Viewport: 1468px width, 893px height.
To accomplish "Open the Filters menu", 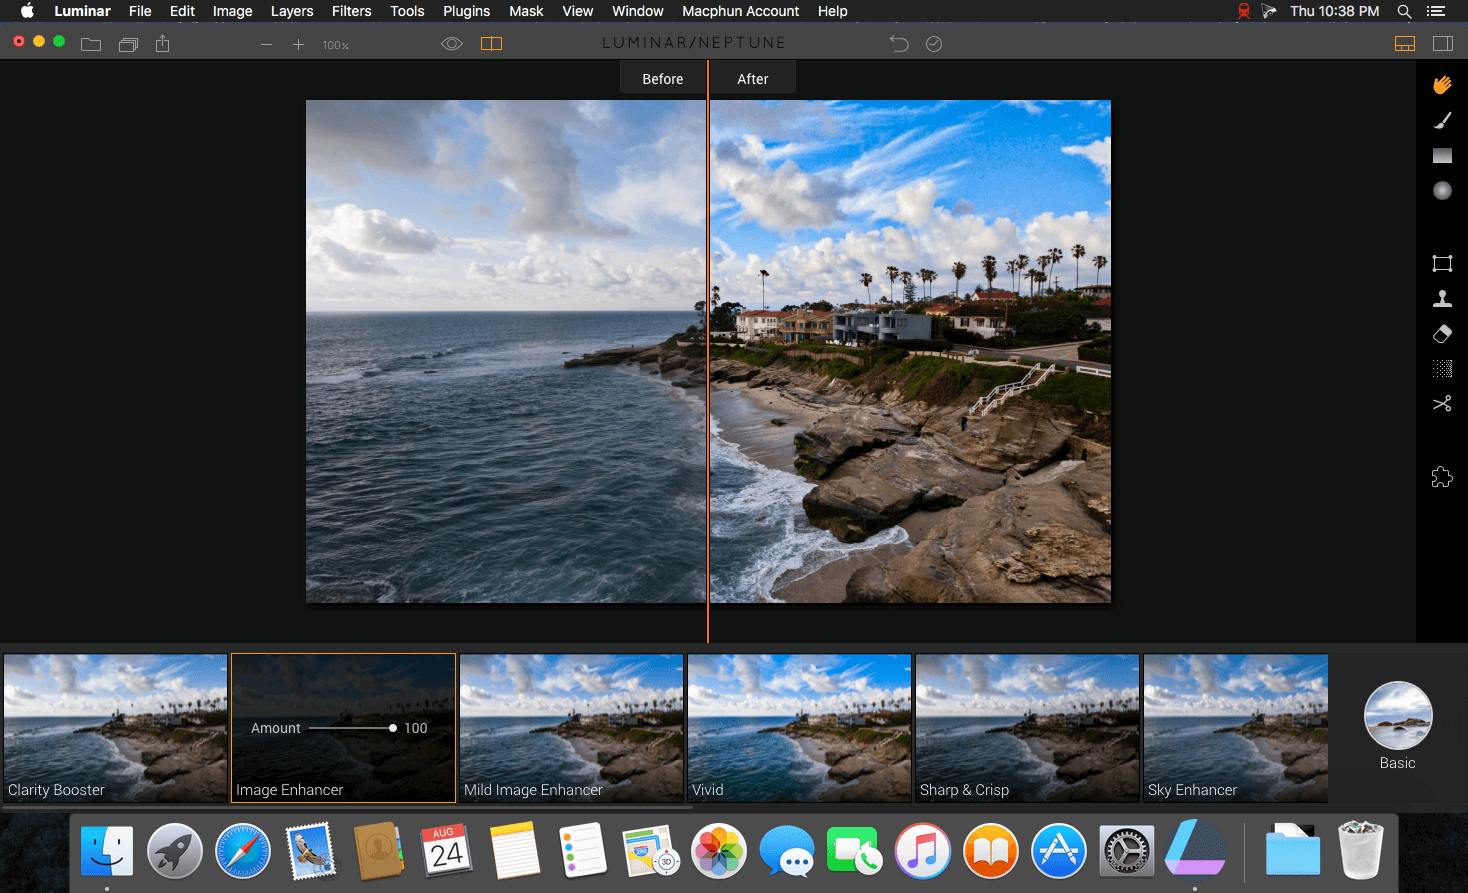I will coord(351,11).
